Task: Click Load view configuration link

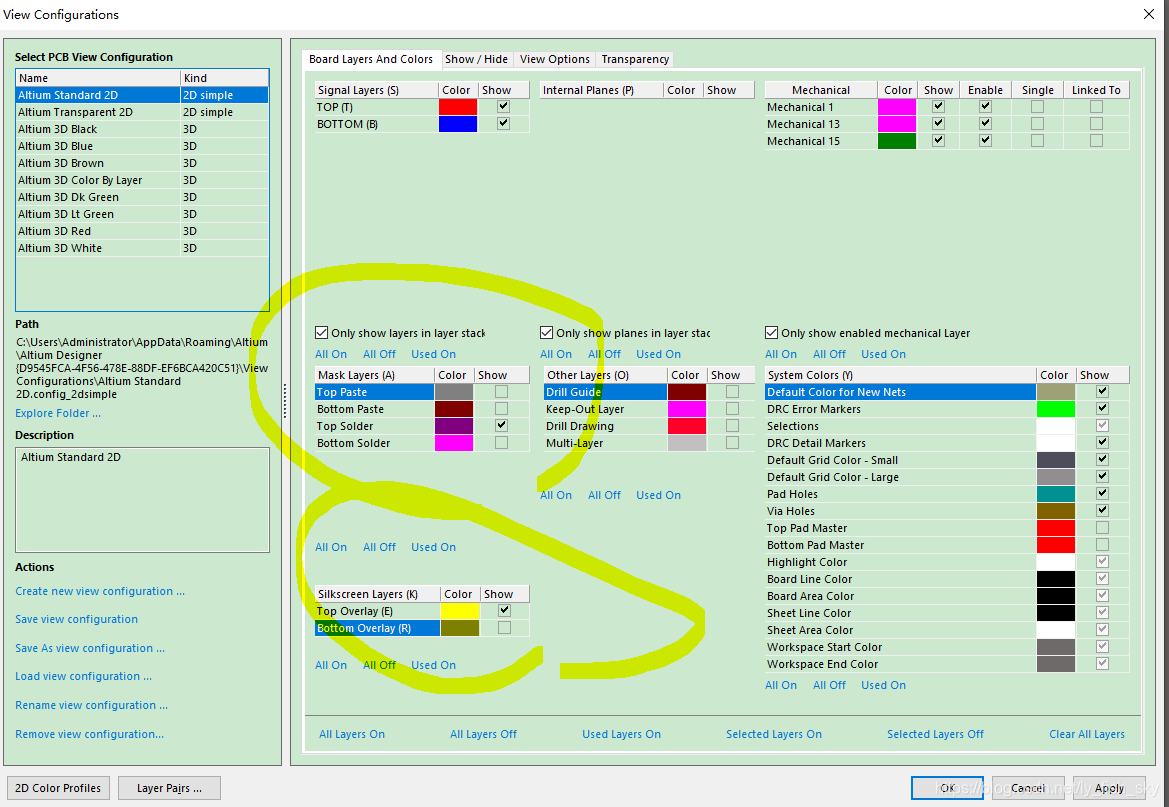Action: click(84, 676)
